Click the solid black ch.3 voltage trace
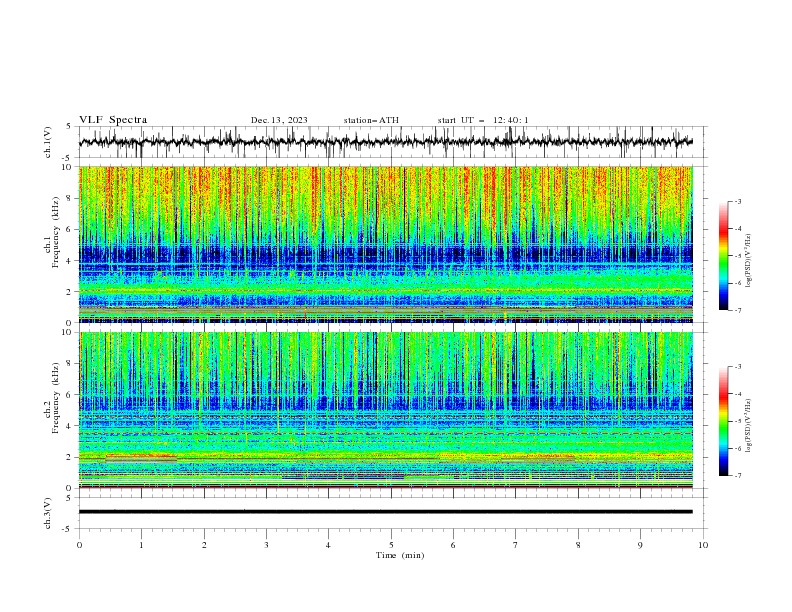This screenshot has width=792, height=612. (385, 512)
